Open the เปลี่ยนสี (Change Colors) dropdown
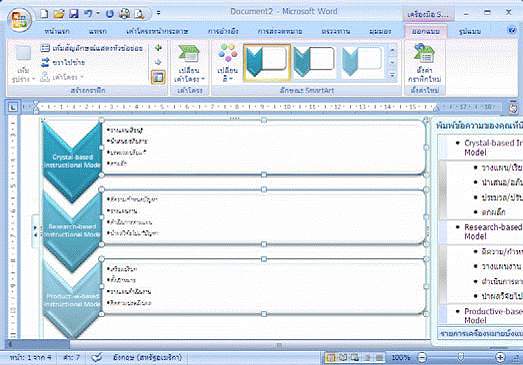Screen dimensions: 523x365 coord(227,63)
